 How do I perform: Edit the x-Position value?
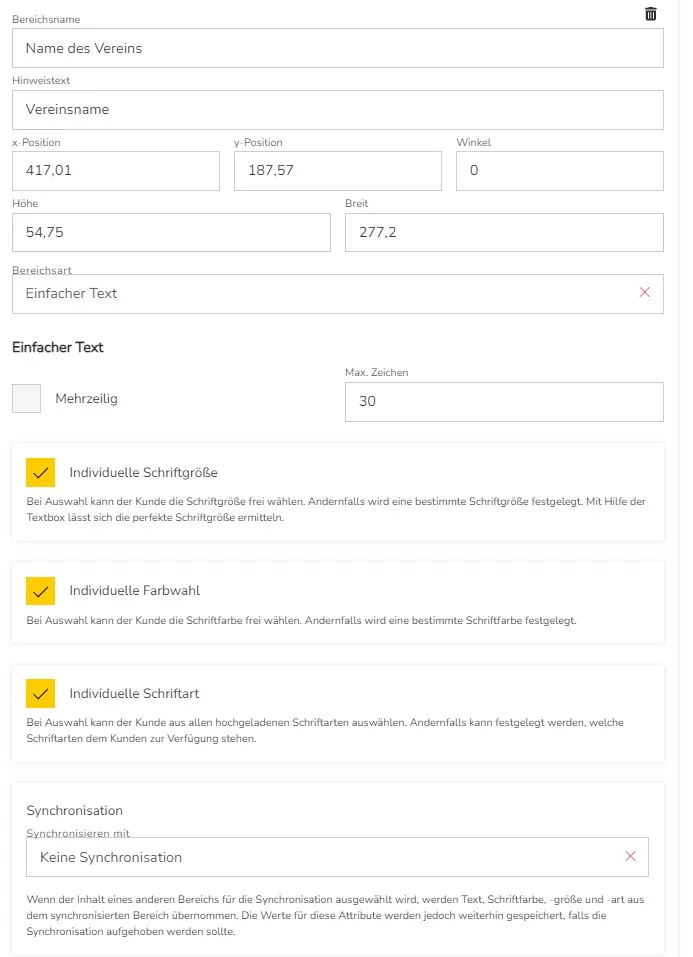(x=115, y=171)
